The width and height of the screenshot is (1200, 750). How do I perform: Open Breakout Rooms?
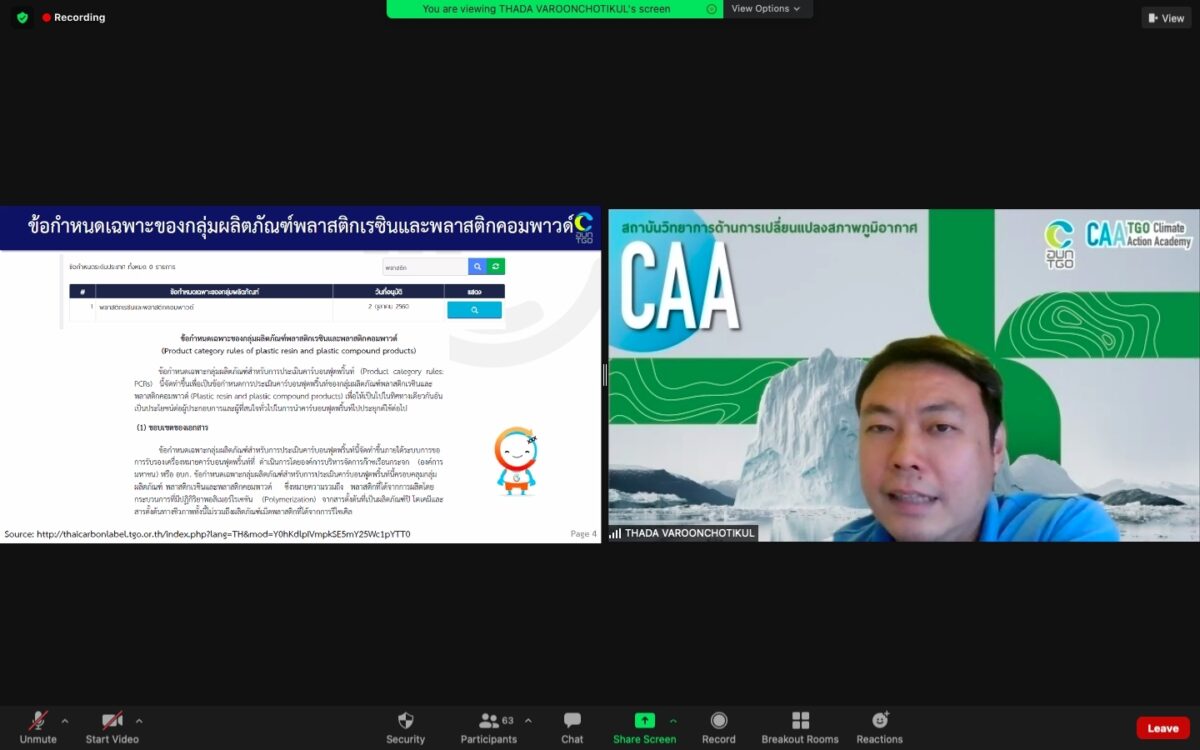click(x=800, y=721)
